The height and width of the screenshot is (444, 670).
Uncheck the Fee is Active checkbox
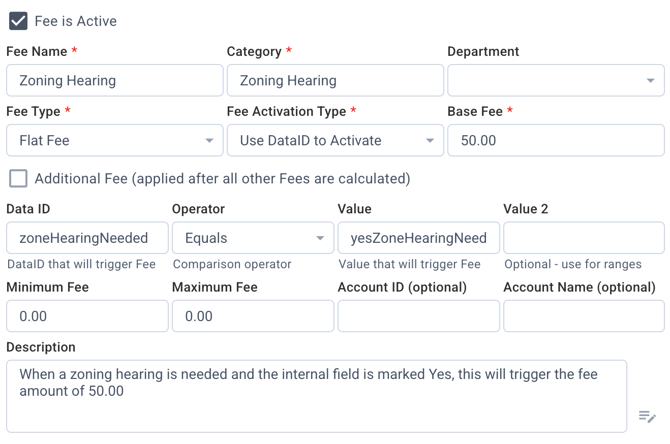tap(18, 20)
